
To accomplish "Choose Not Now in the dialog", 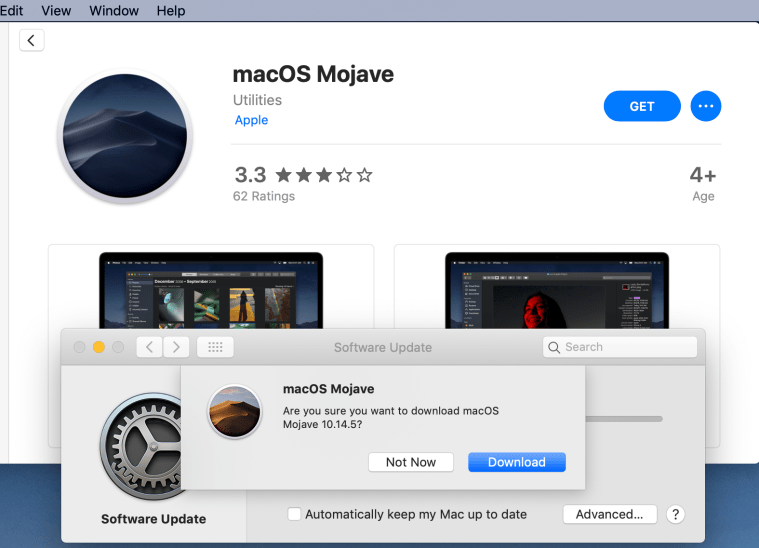I will tap(411, 462).
